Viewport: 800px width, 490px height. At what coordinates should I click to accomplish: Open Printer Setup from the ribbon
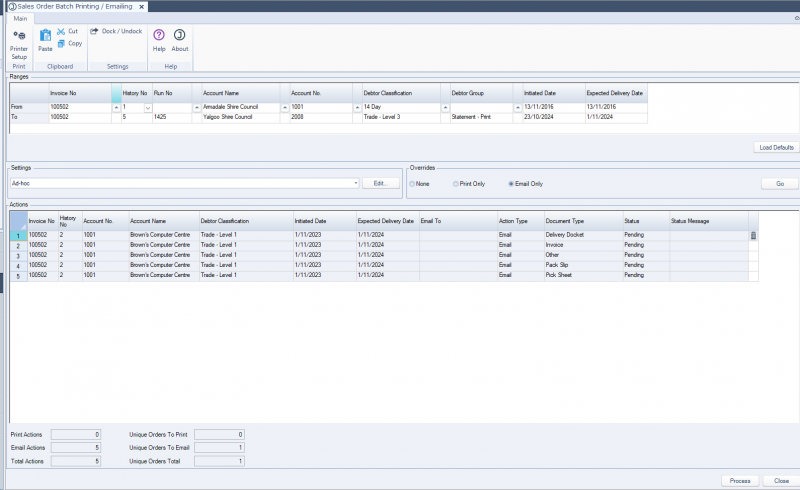pyautogui.click(x=19, y=42)
